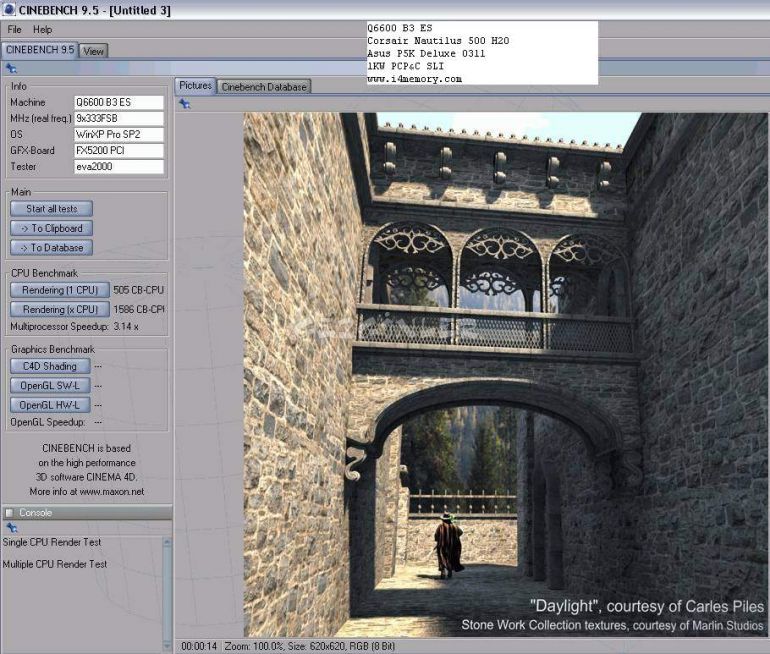Run the Rendering (x CPU) benchmark
Screen dimensions: 770x654
60,309
